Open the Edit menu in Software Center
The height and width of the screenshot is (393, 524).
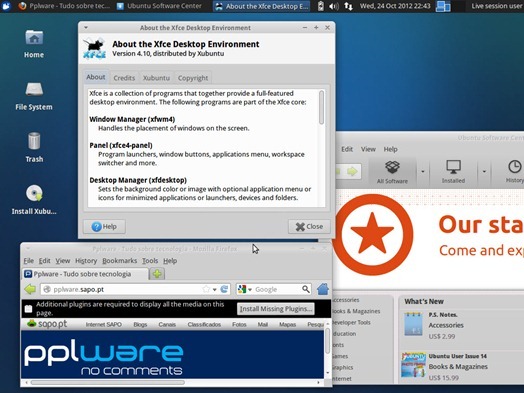pyautogui.click(x=347, y=149)
